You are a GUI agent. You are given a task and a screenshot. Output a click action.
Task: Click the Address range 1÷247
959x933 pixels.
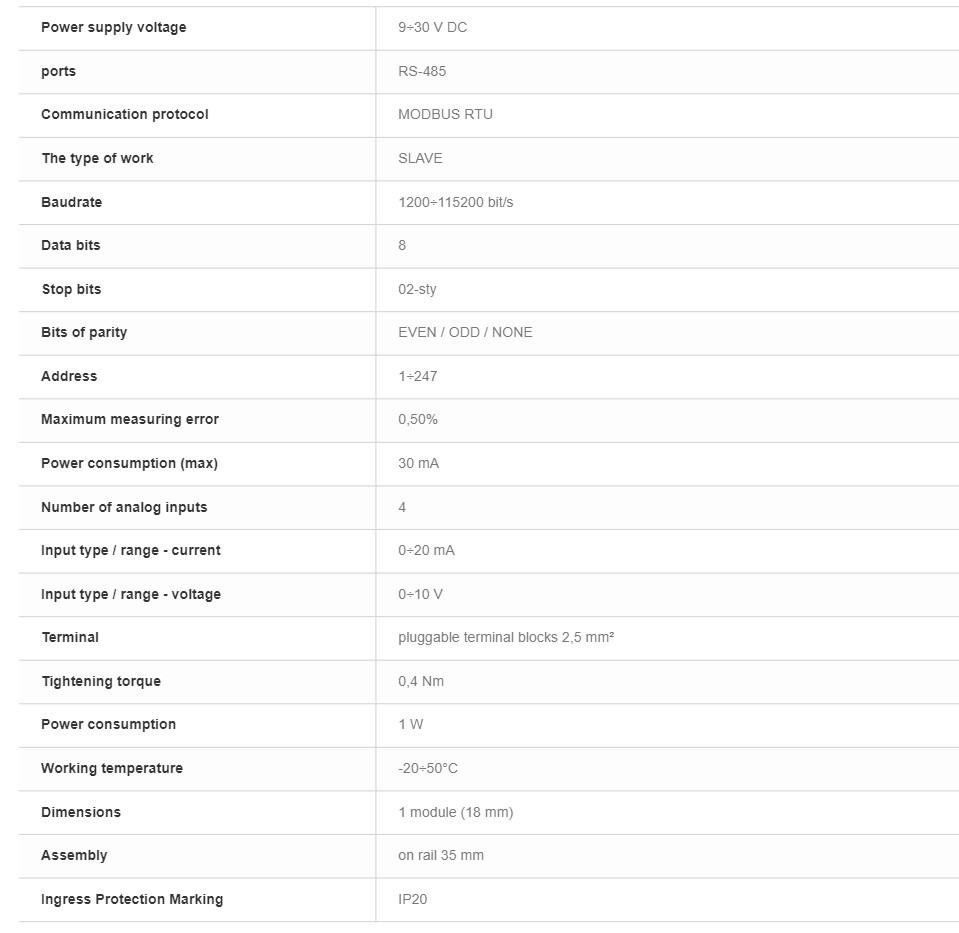tap(417, 376)
